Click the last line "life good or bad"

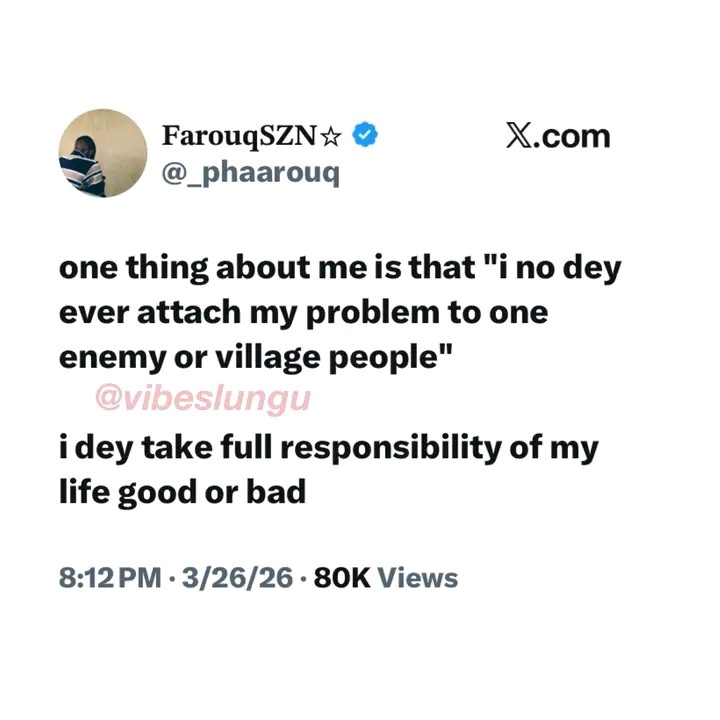coord(182,492)
